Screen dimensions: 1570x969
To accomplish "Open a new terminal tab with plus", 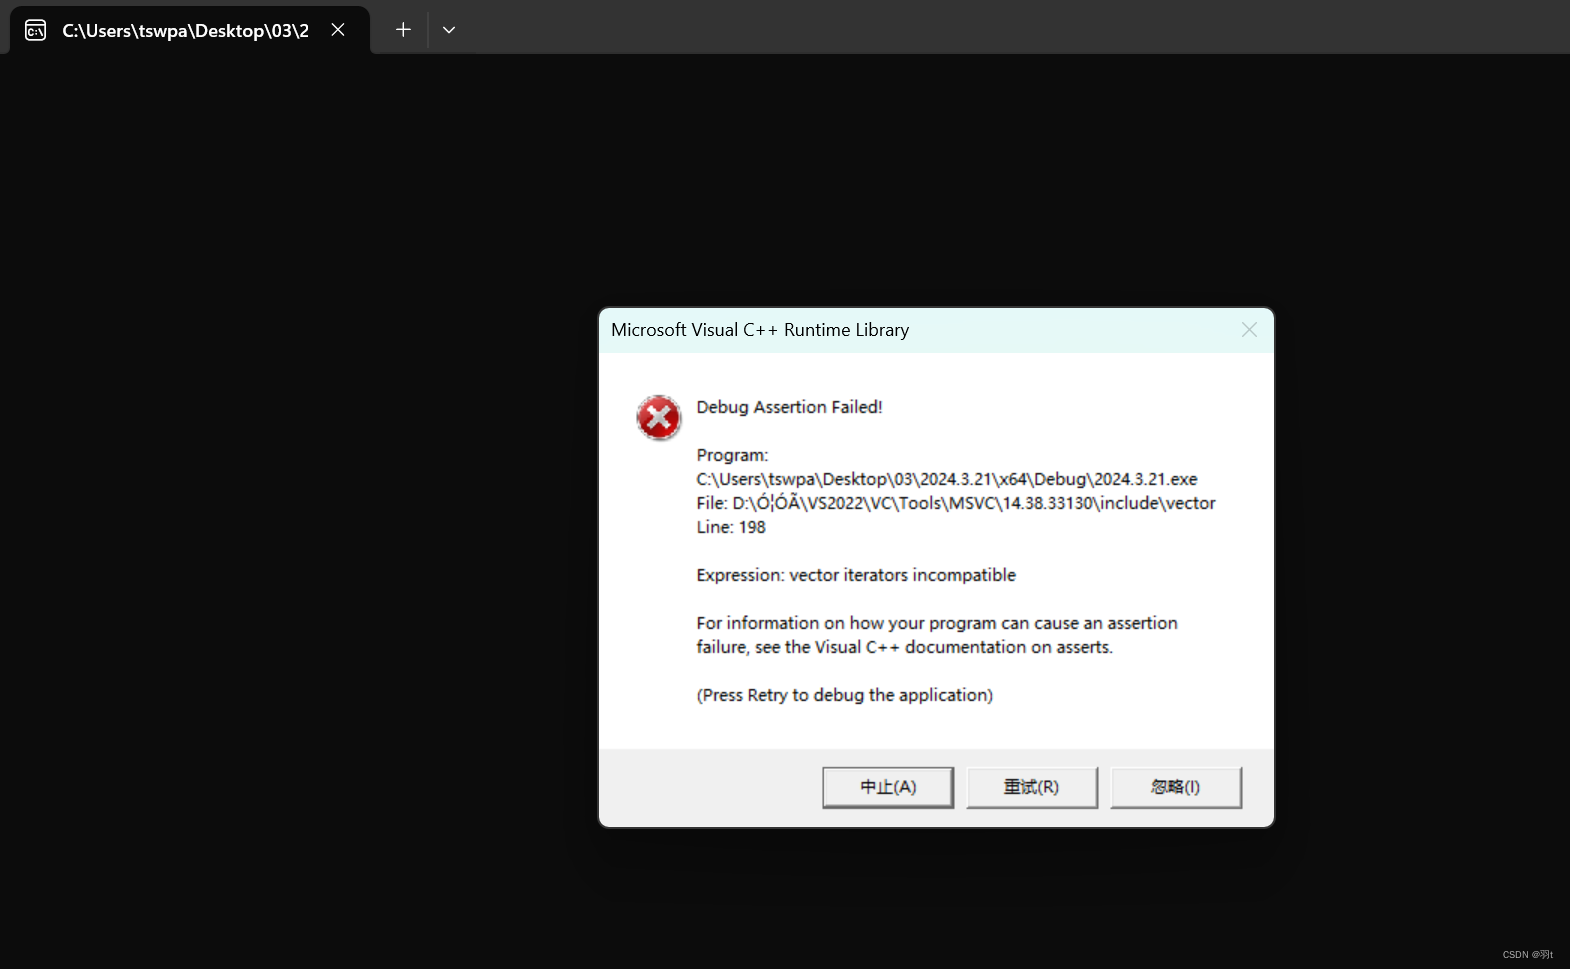I will 403,30.
